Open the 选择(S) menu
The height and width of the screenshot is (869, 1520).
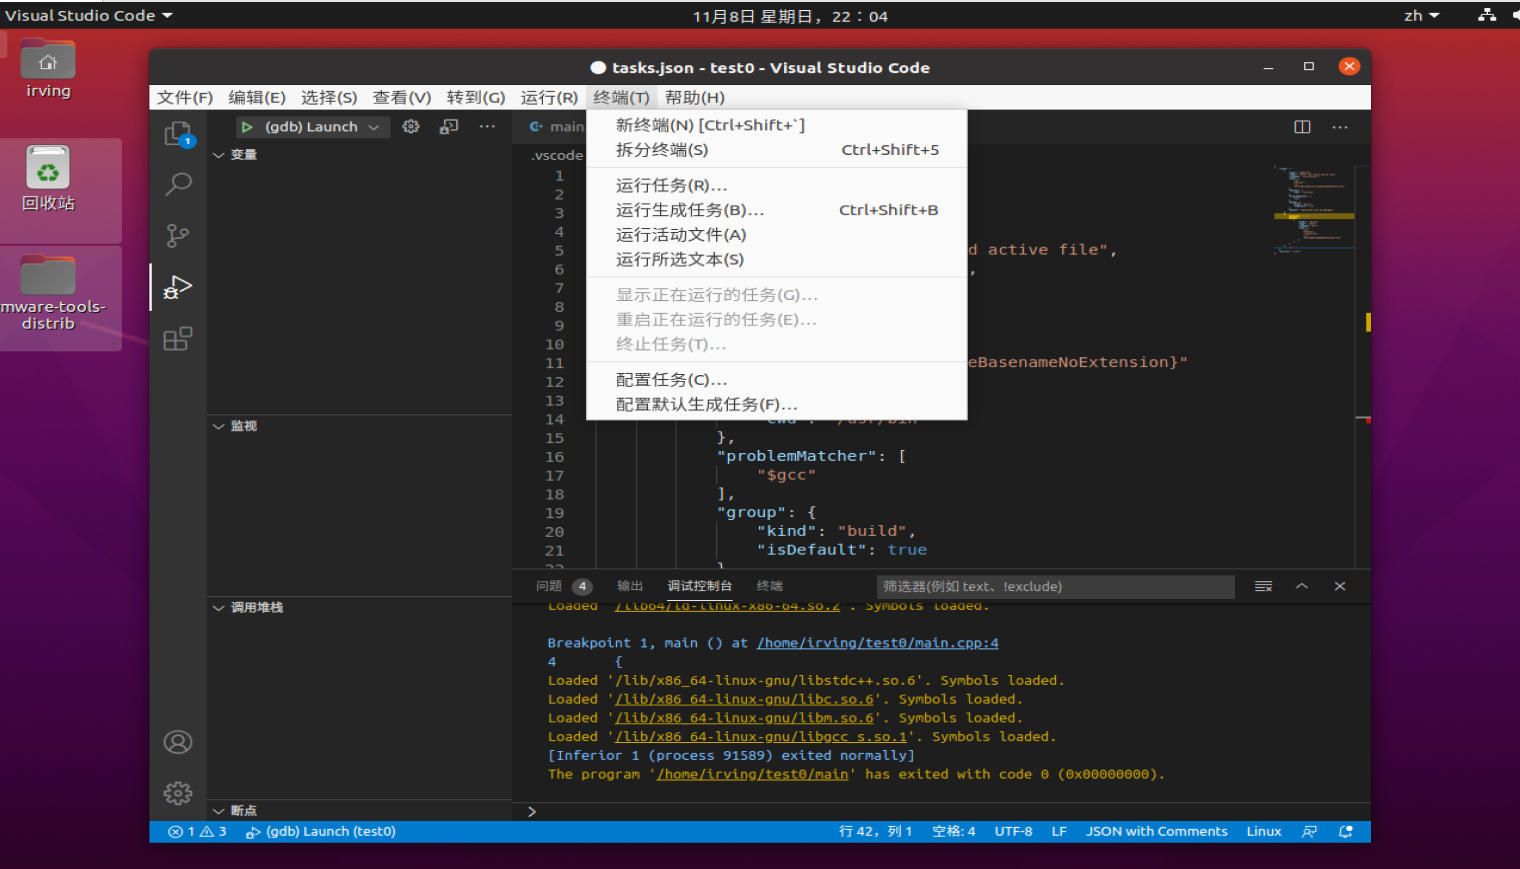tap(329, 97)
